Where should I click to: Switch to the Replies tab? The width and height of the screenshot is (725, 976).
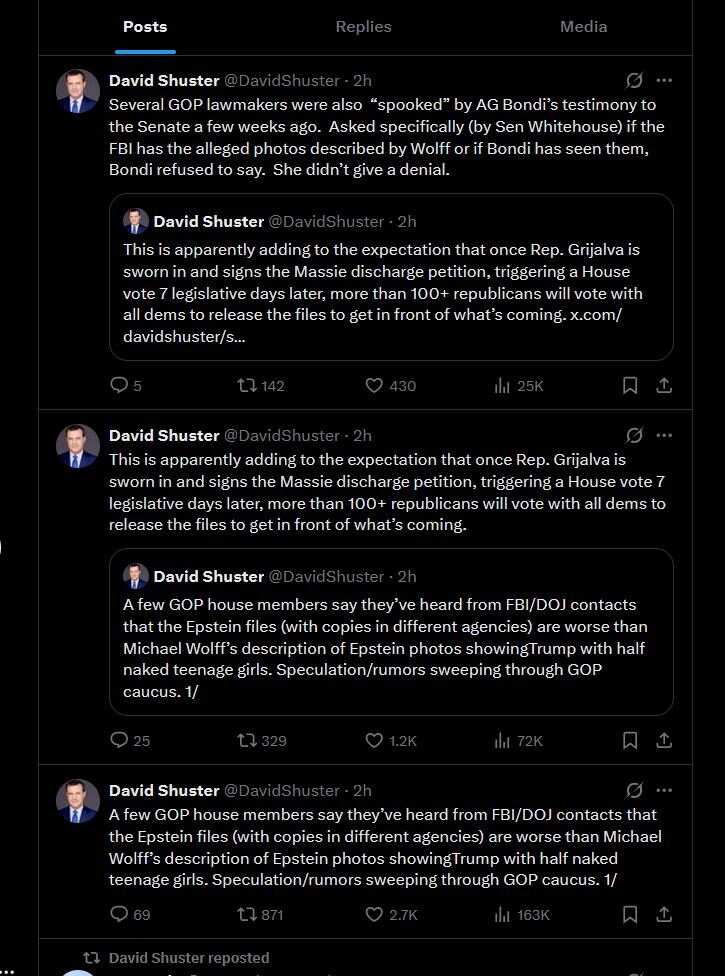click(x=363, y=27)
